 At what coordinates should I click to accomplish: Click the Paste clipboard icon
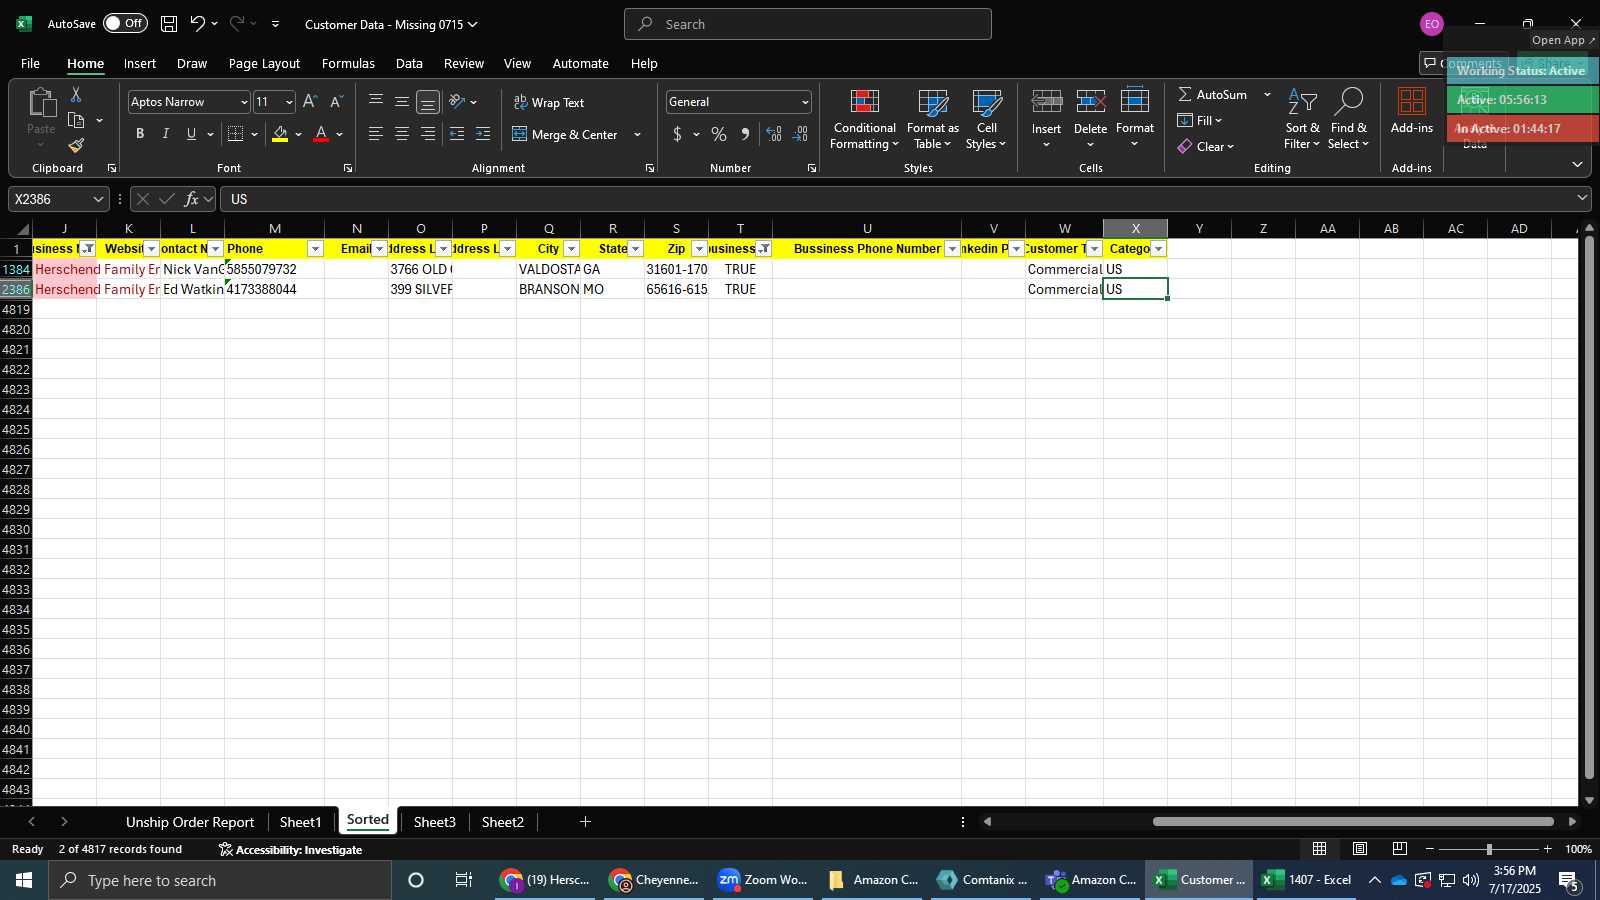click(41, 103)
